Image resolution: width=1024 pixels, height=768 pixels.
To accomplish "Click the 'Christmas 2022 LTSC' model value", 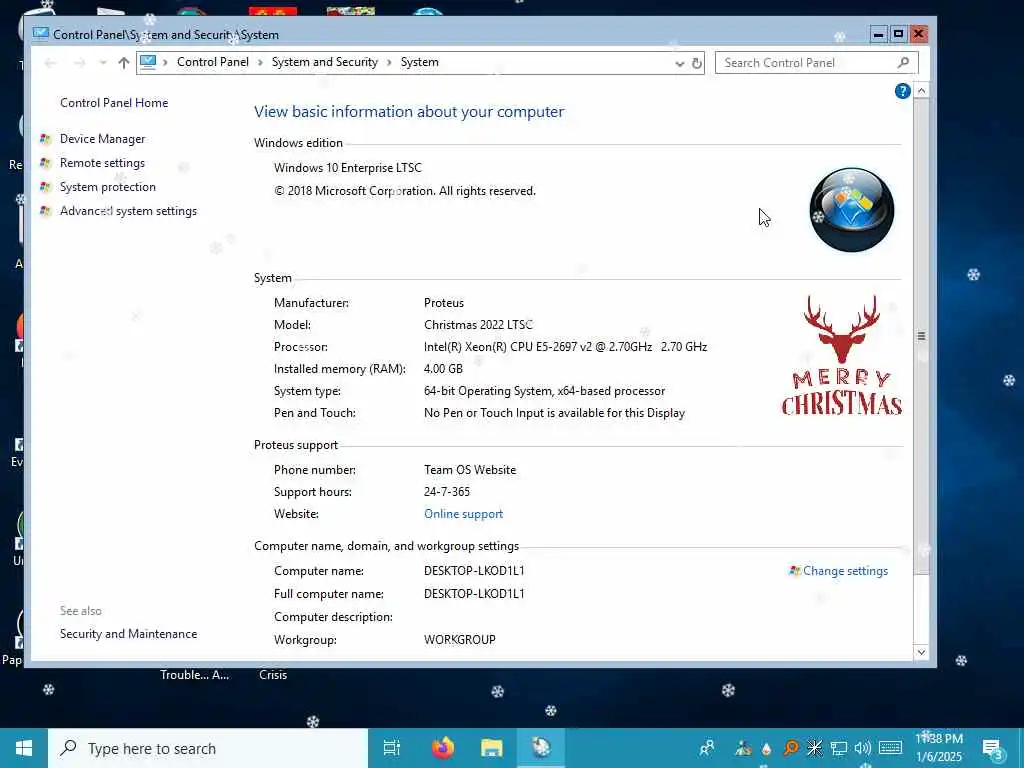I will [x=478, y=325].
